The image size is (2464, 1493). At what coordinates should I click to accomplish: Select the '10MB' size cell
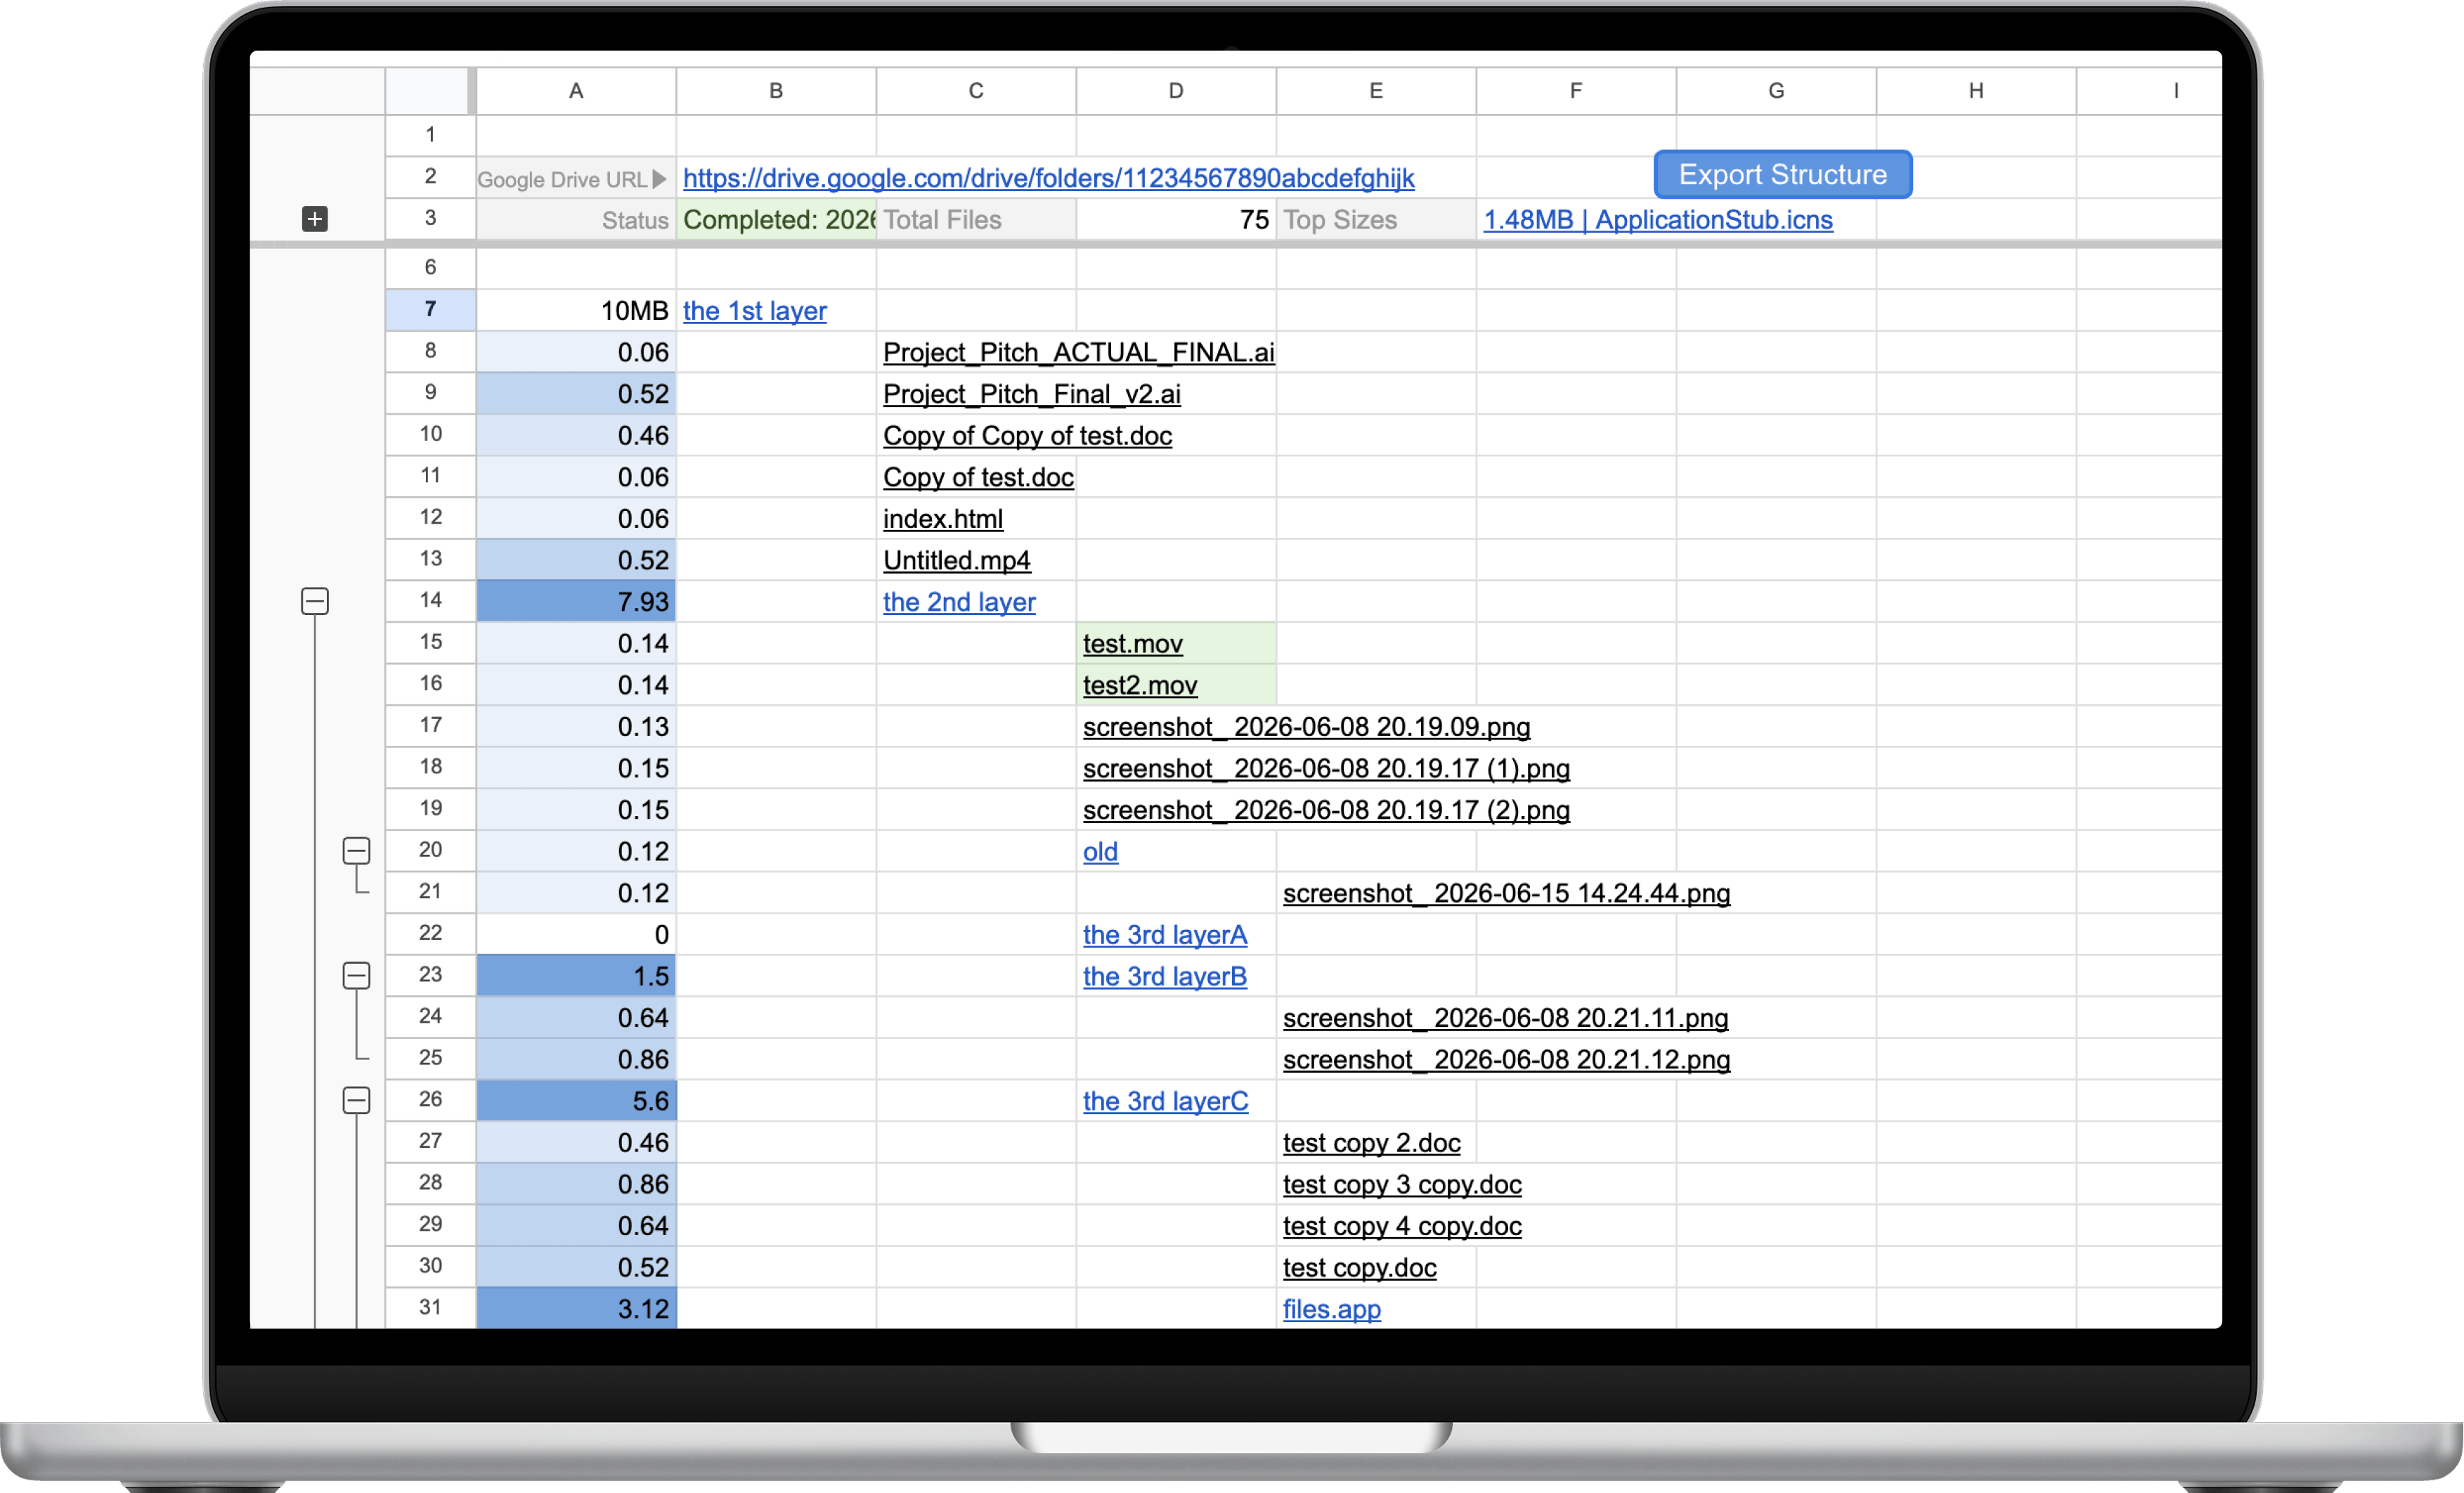(x=576, y=311)
